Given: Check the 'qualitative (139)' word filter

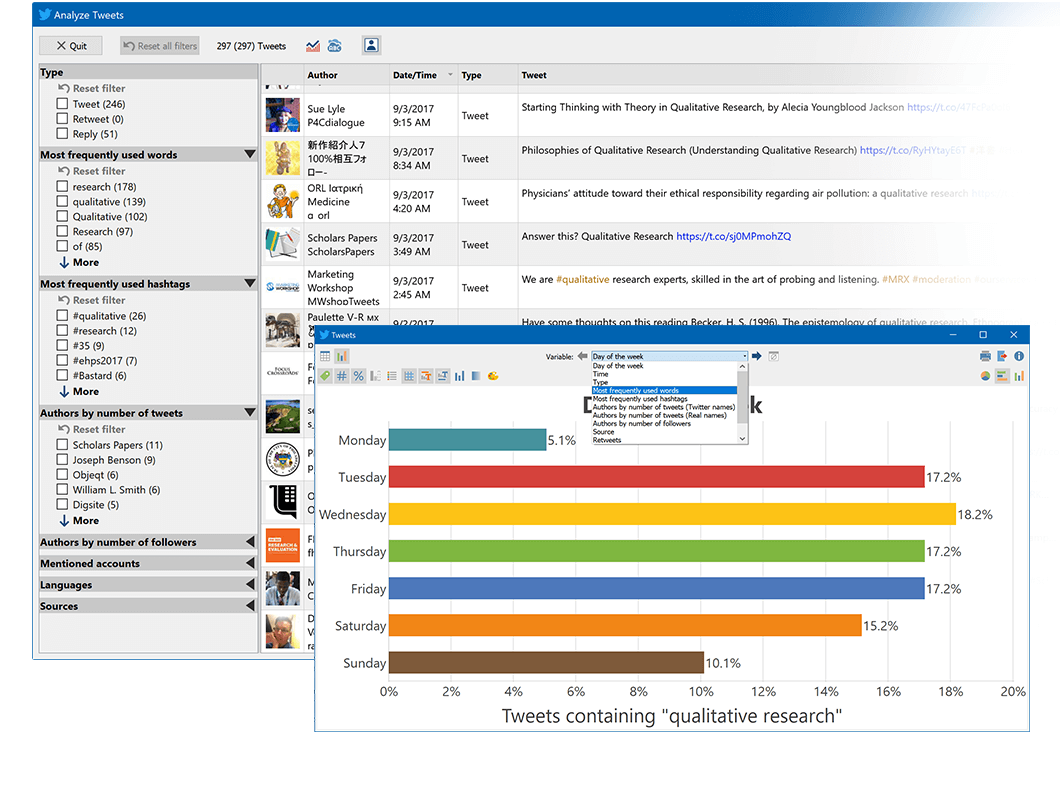Looking at the screenshot, I should (62, 201).
